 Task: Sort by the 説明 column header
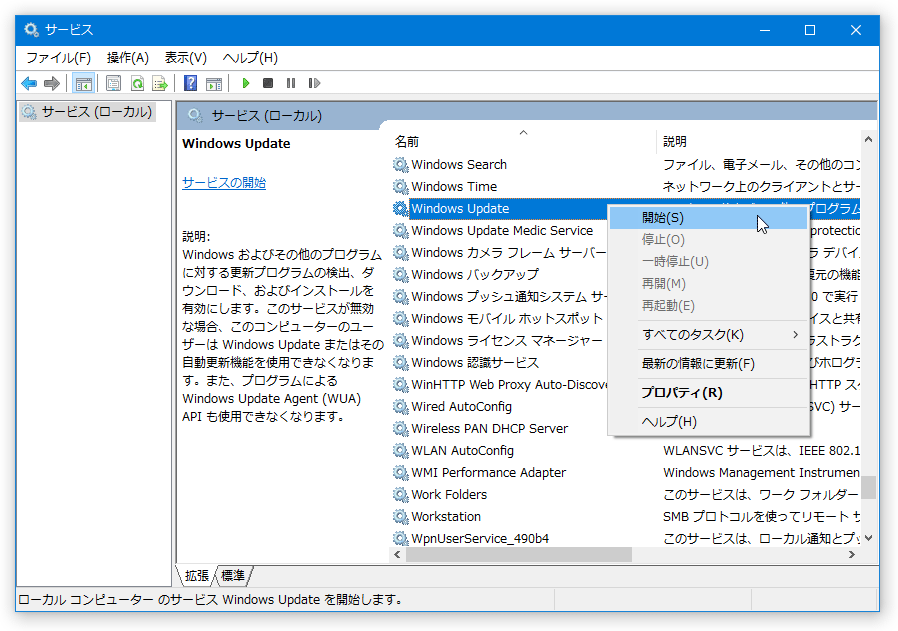[758, 141]
